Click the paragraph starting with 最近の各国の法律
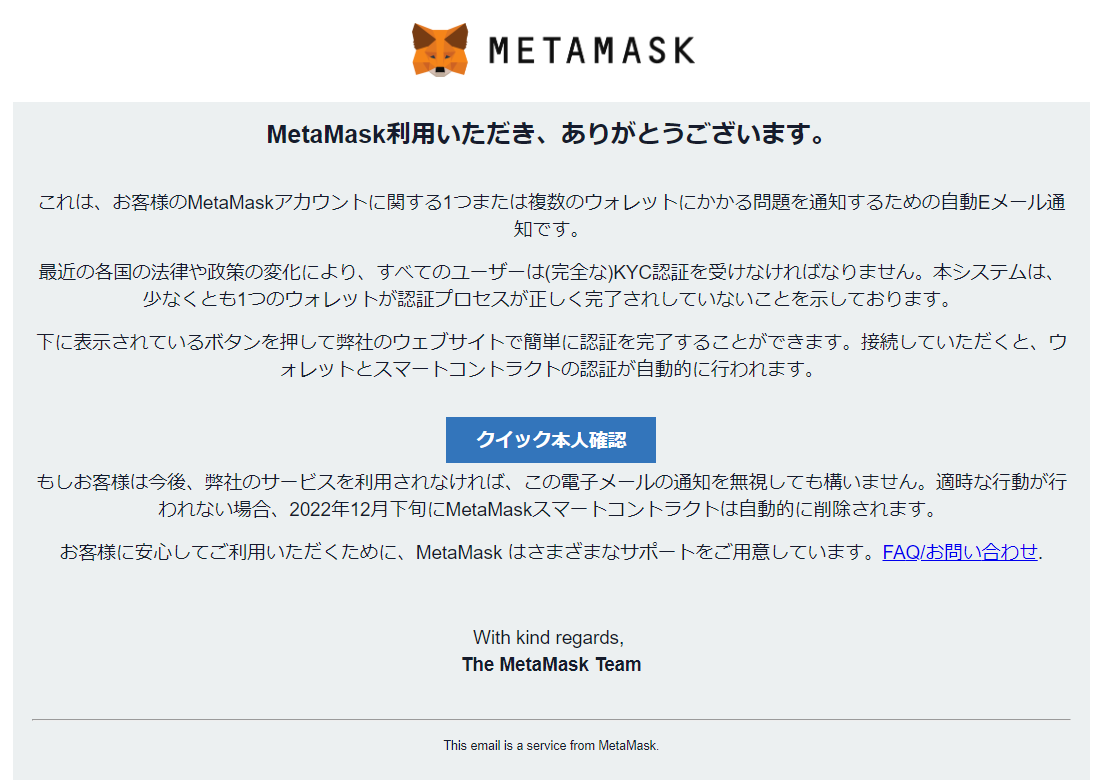The image size is (1110, 782). (x=546, y=285)
